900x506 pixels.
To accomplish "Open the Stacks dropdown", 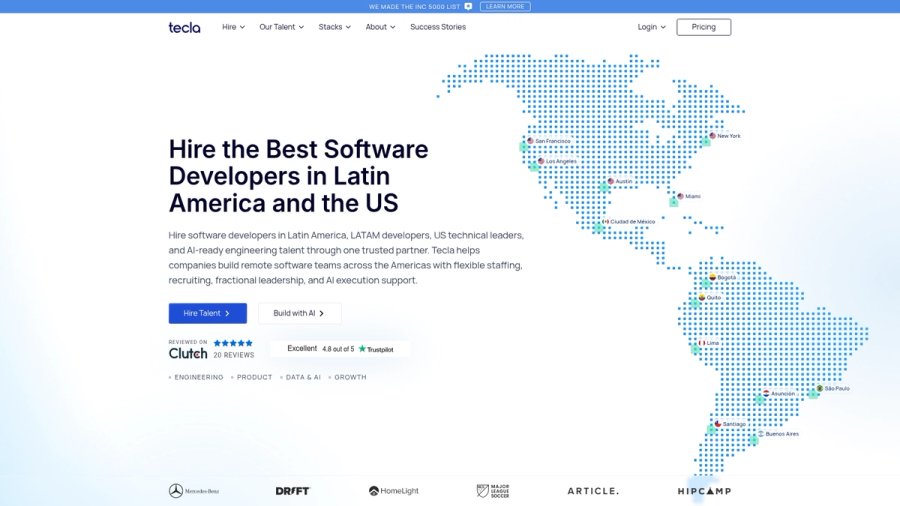I will click(x=335, y=27).
